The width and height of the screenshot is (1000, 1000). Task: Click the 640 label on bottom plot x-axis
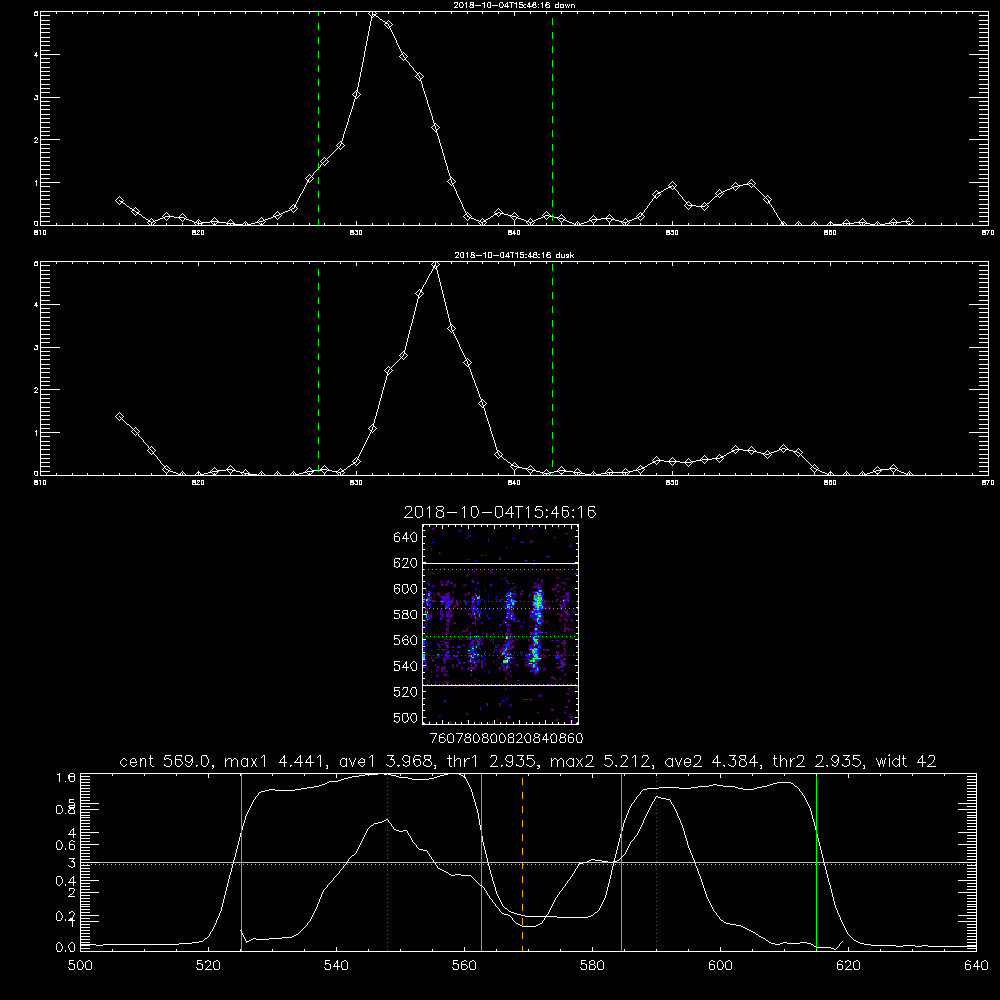coord(976,966)
